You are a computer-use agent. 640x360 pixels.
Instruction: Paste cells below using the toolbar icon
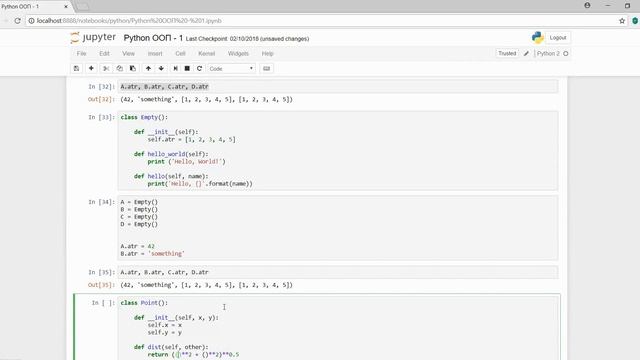pos(133,69)
